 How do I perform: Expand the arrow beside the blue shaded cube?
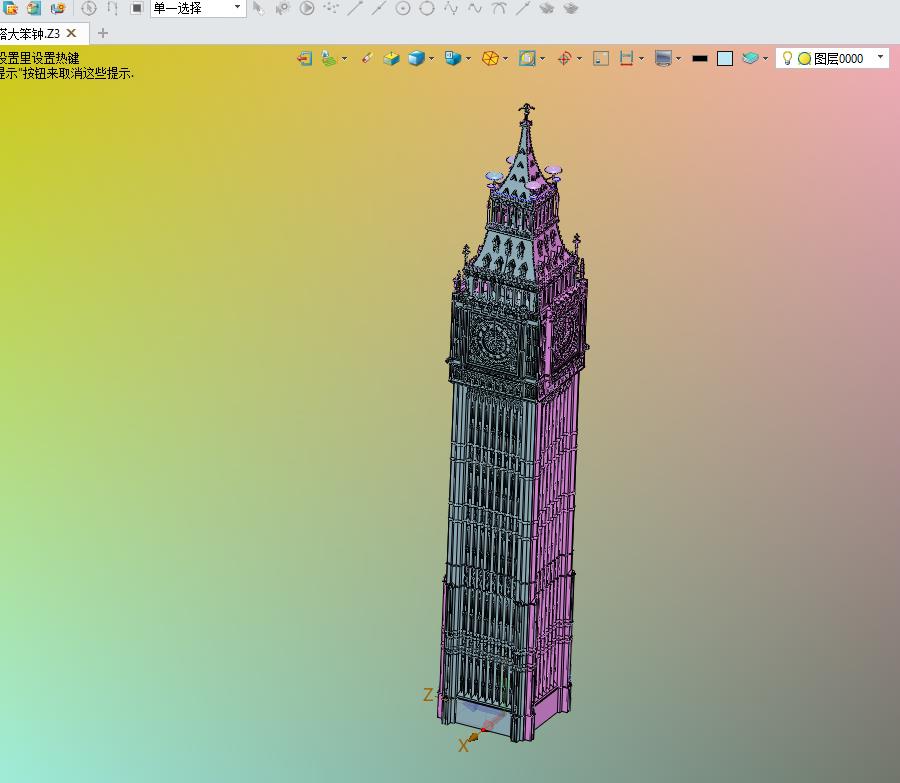(x=431, y=59)
